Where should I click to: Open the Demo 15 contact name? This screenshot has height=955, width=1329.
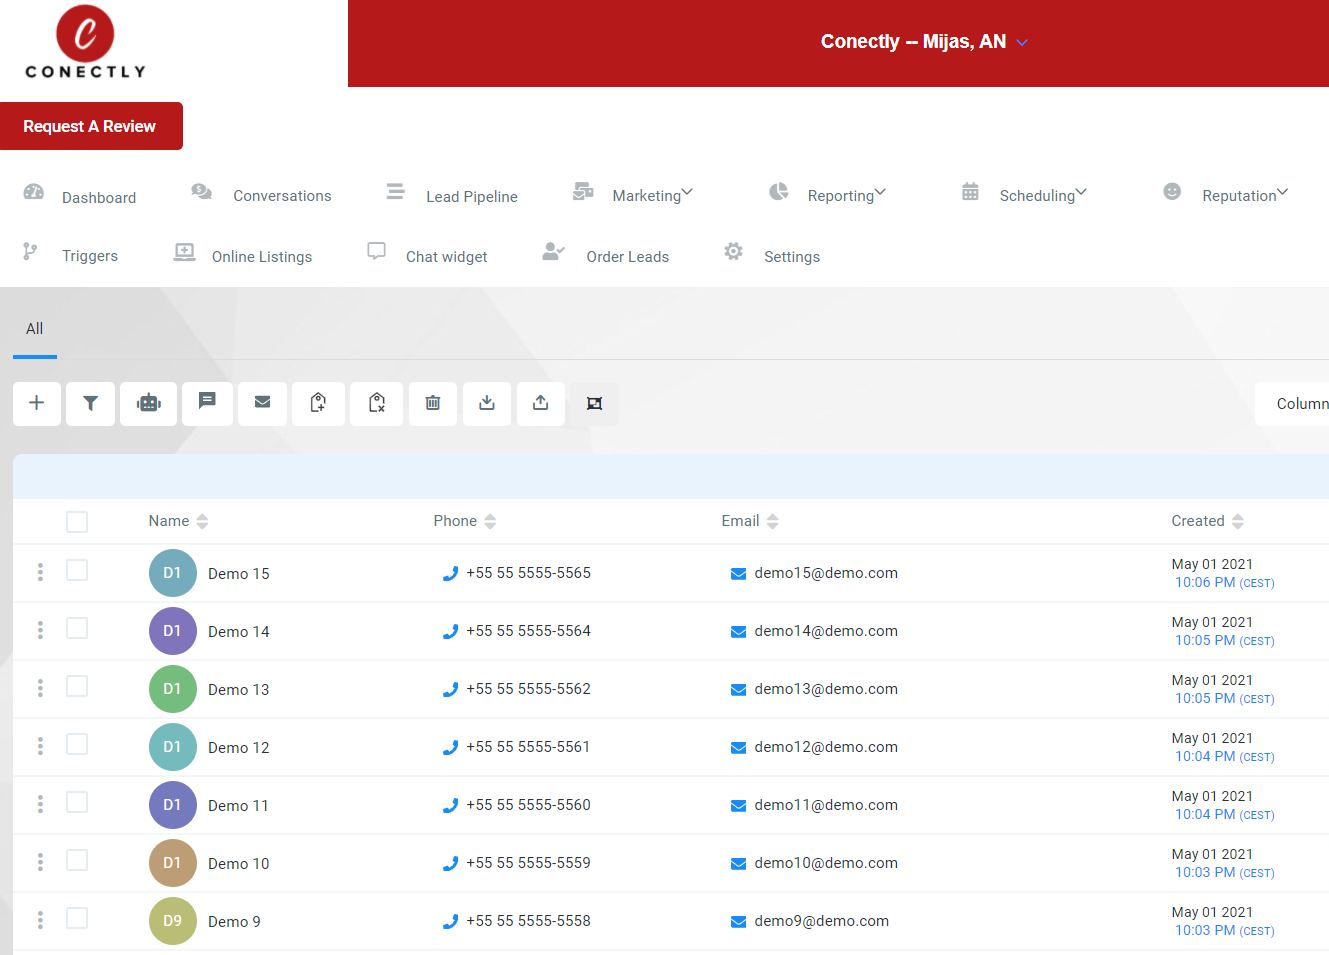[239, 574]
